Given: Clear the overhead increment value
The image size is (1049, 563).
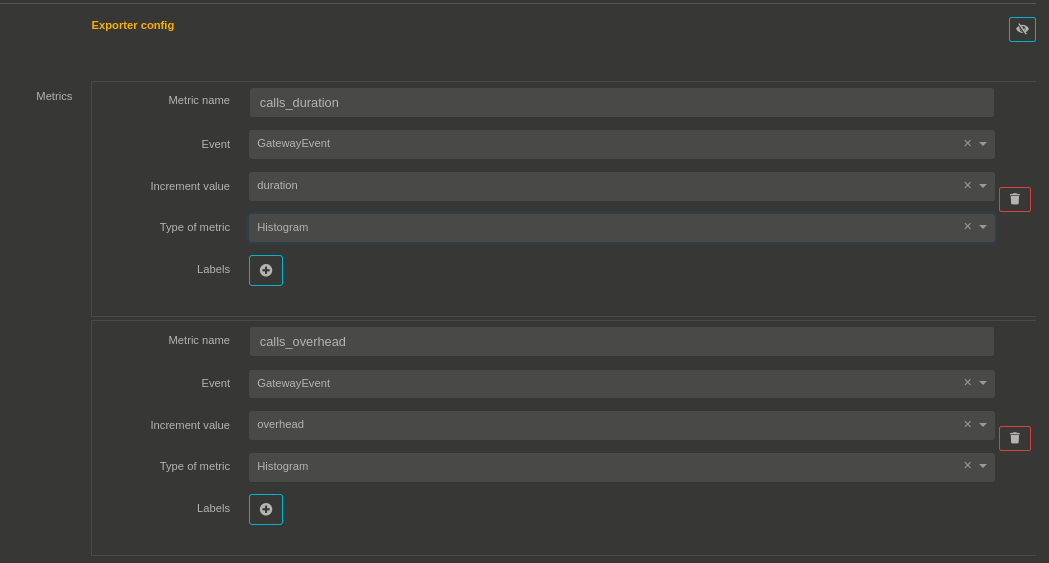Looking at the screenshot, I should pos(967,425).
